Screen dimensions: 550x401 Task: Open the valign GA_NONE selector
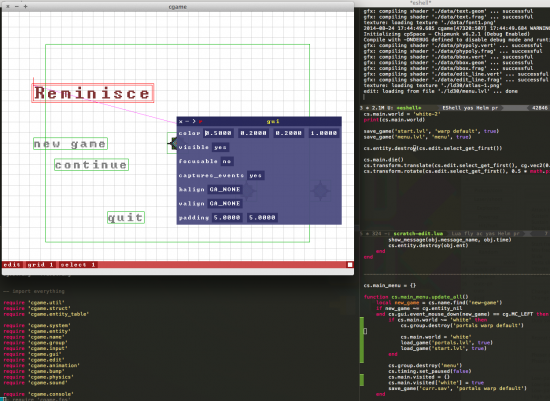pos(224,203)
